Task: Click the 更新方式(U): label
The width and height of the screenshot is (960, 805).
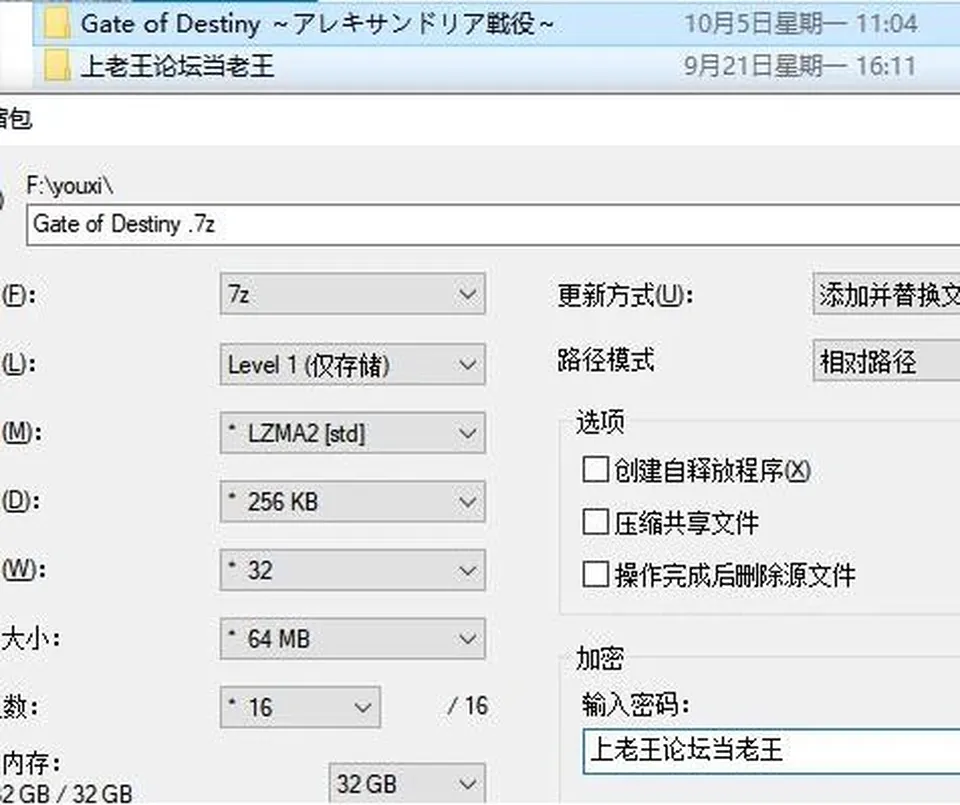Action: [625, 296]
